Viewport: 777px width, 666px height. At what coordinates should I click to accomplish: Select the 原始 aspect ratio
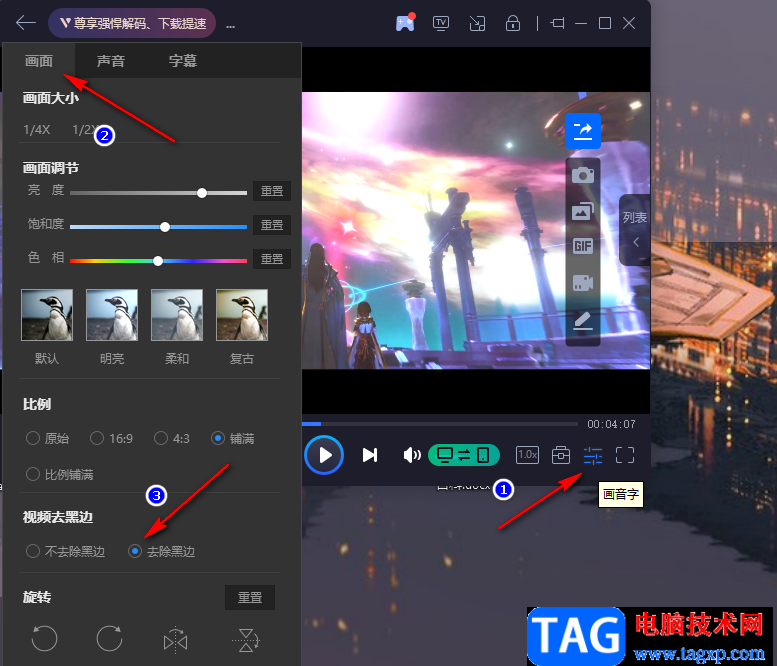coord(48,439)
